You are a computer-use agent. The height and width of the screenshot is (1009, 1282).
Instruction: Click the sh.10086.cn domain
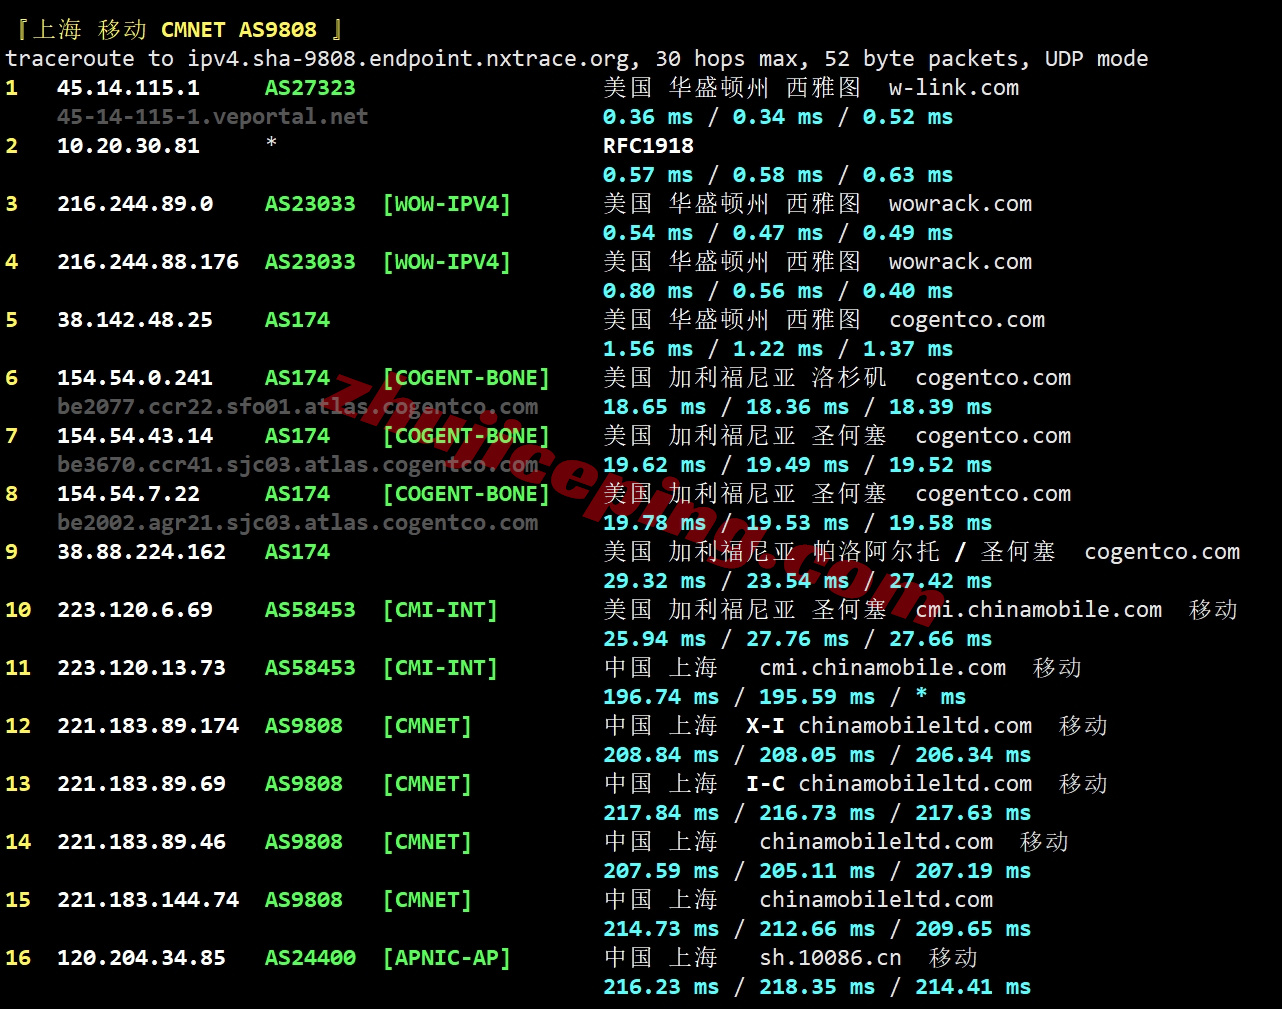830,958
